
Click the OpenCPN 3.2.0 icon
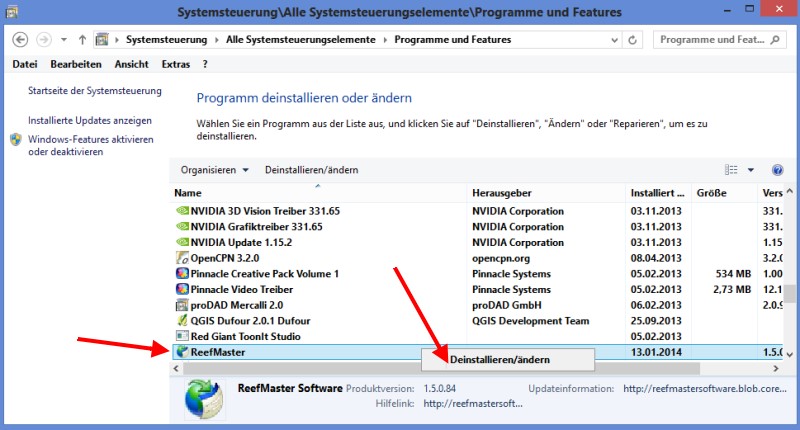pos(181,258)
